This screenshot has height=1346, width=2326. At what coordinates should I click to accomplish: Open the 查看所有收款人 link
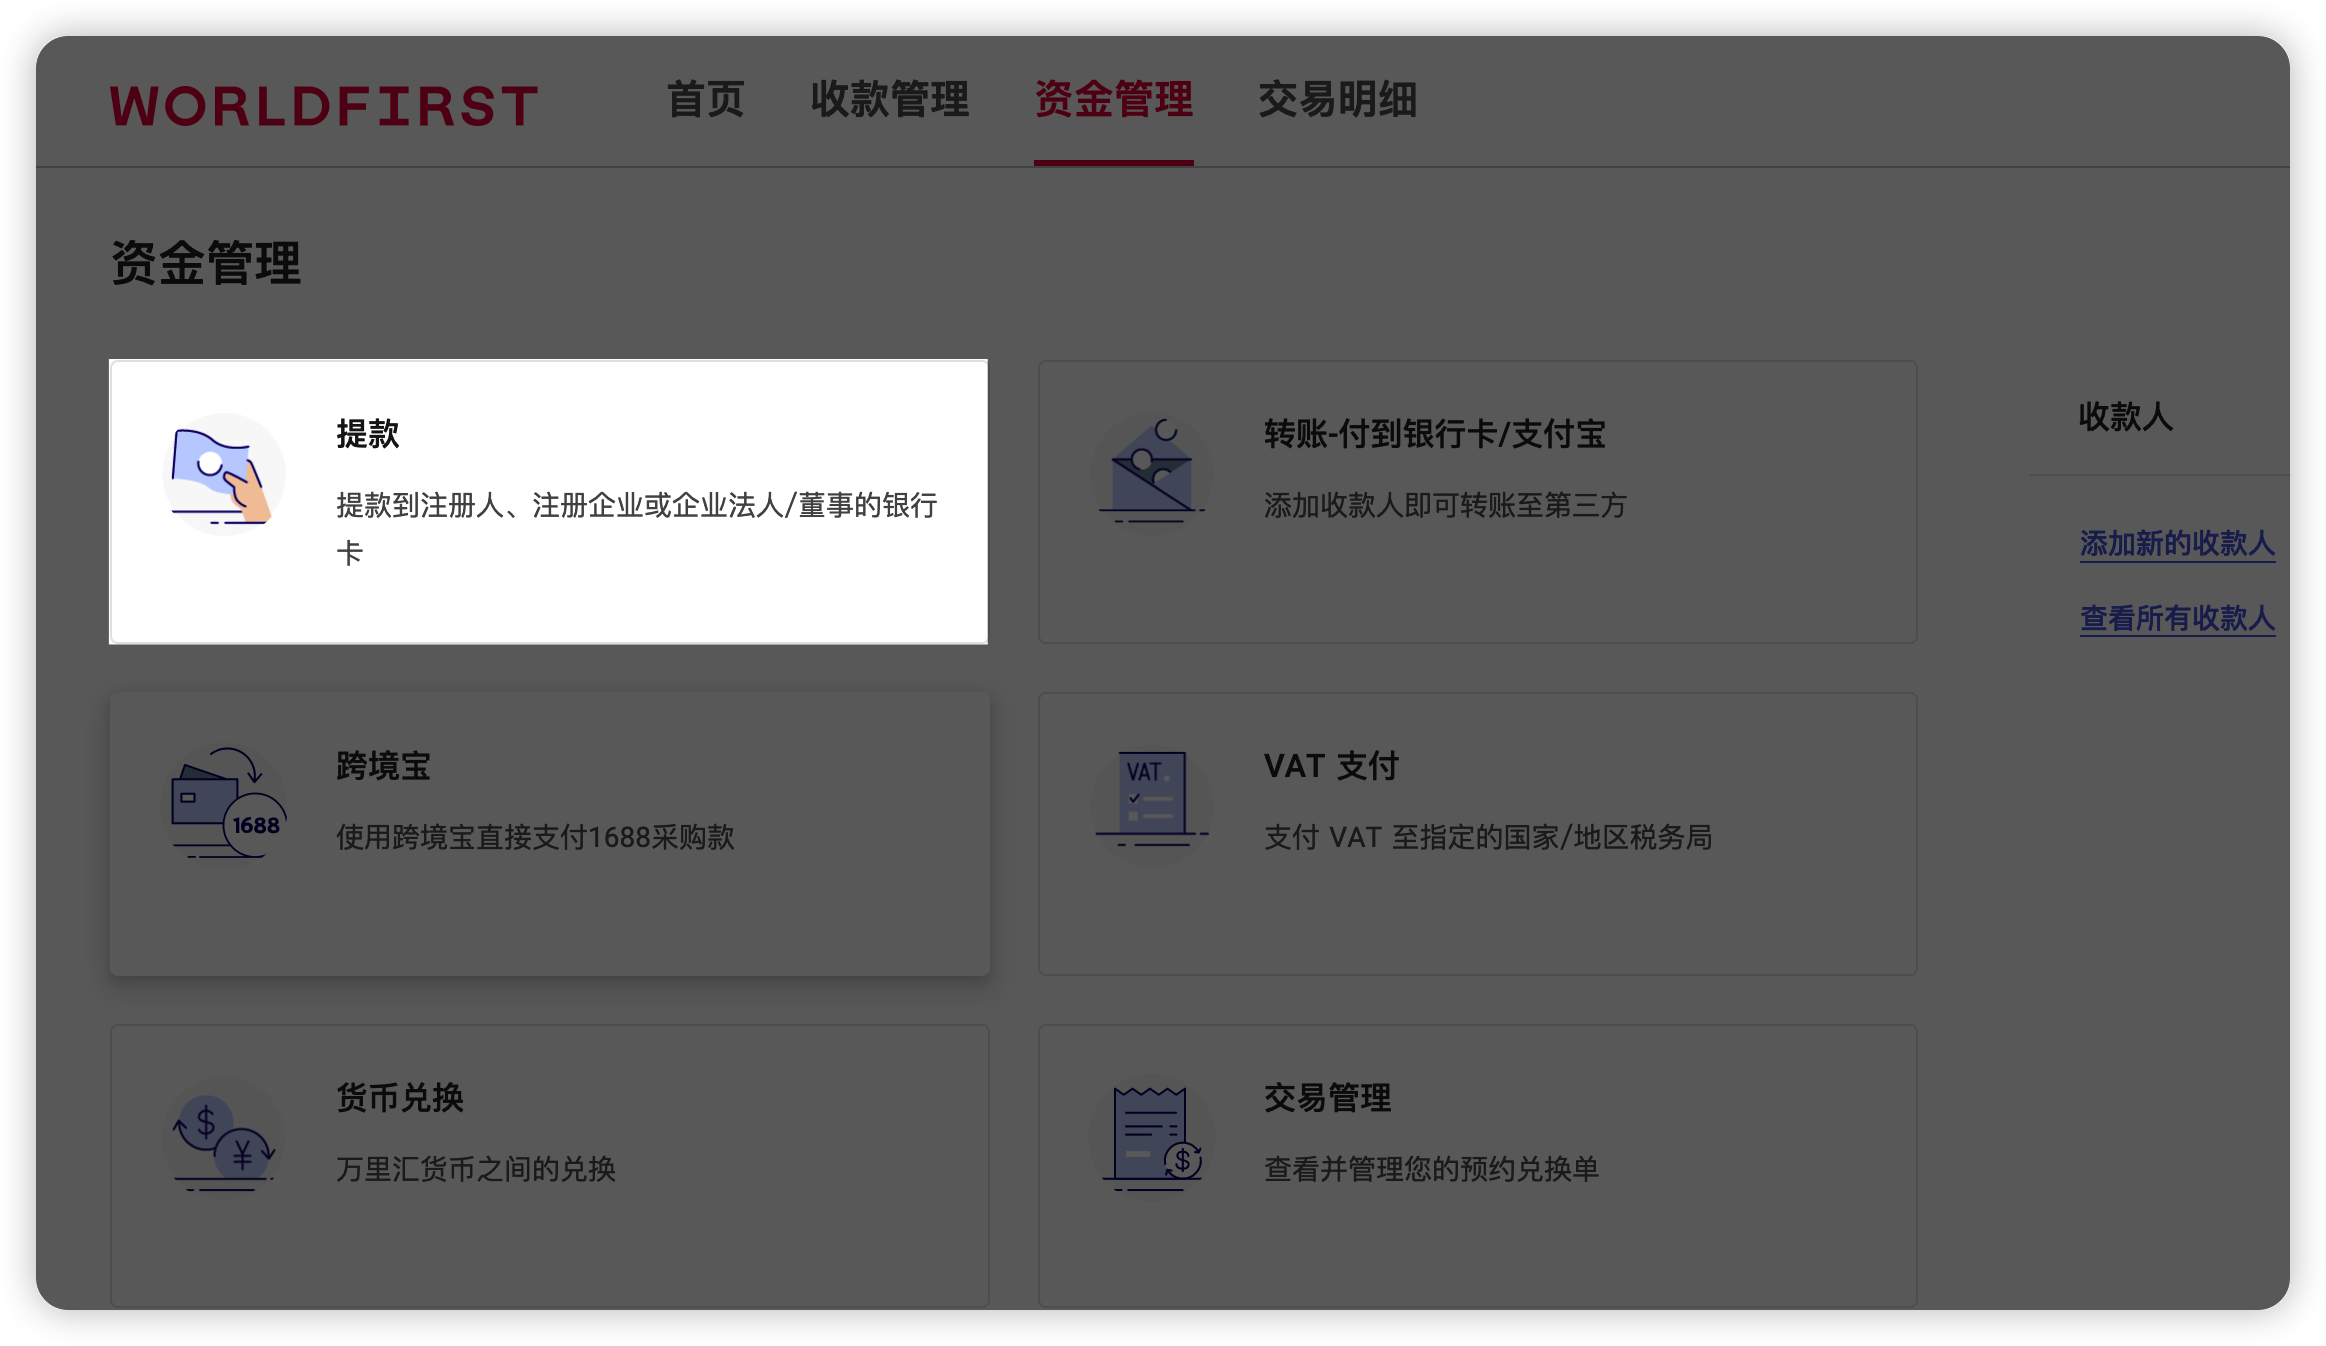[x=2176, y=618]
